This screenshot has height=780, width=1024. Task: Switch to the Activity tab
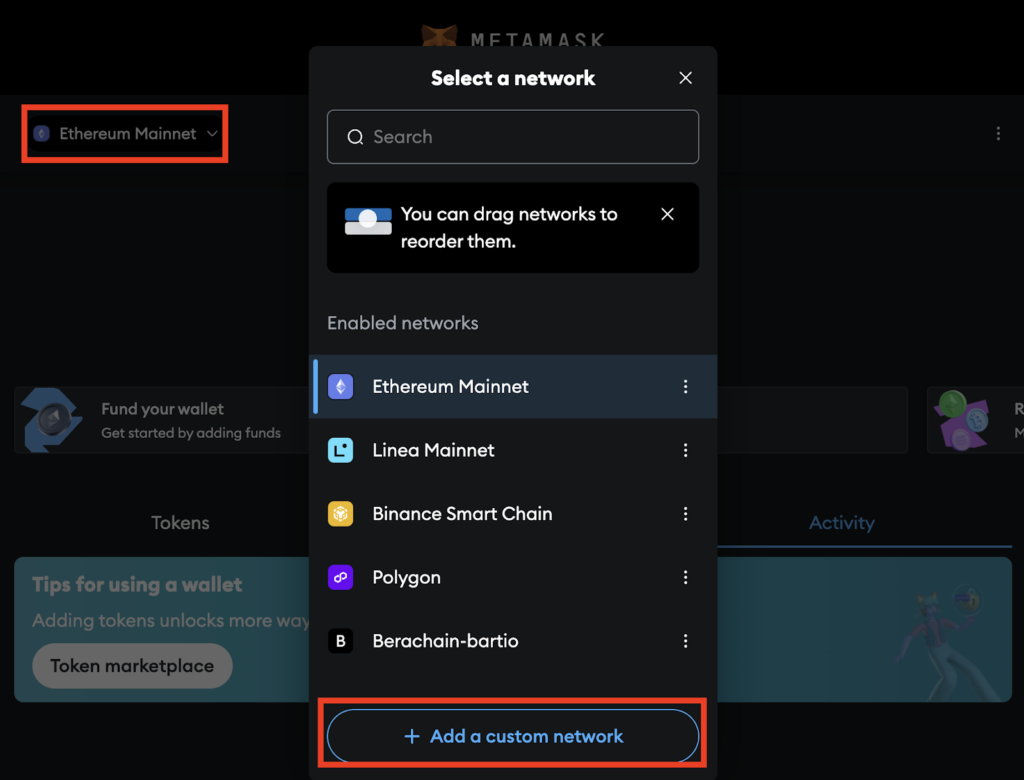coord(841,522)
